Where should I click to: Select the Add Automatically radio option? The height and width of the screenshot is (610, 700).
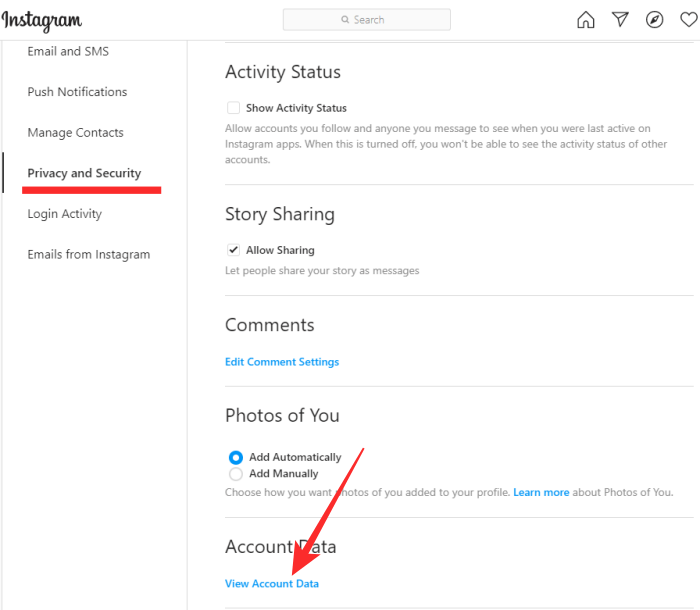236,457
